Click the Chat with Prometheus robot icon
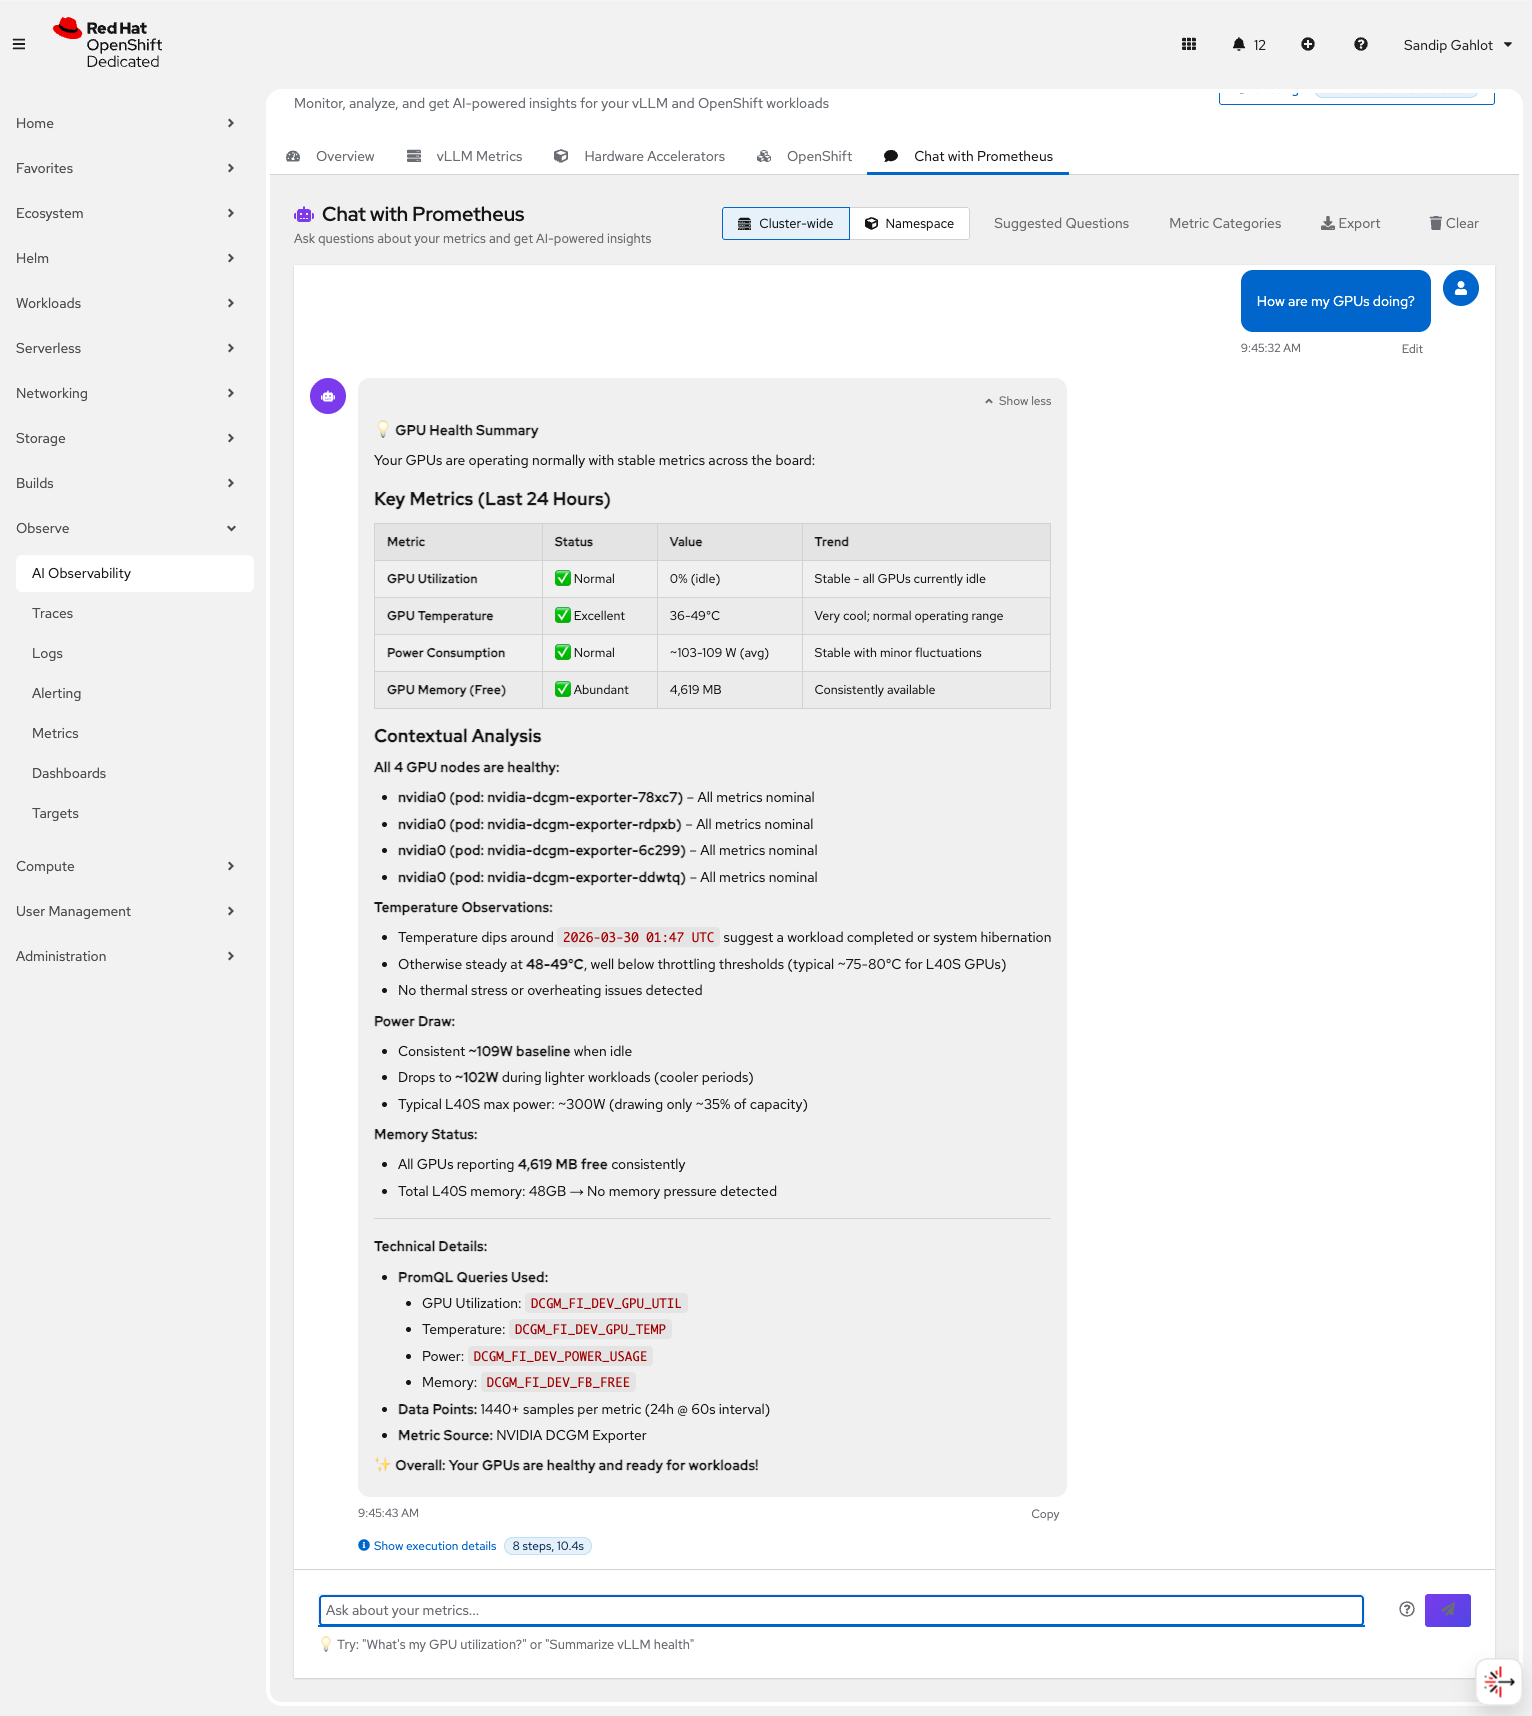1532x1716 pixels. point(304,214)
